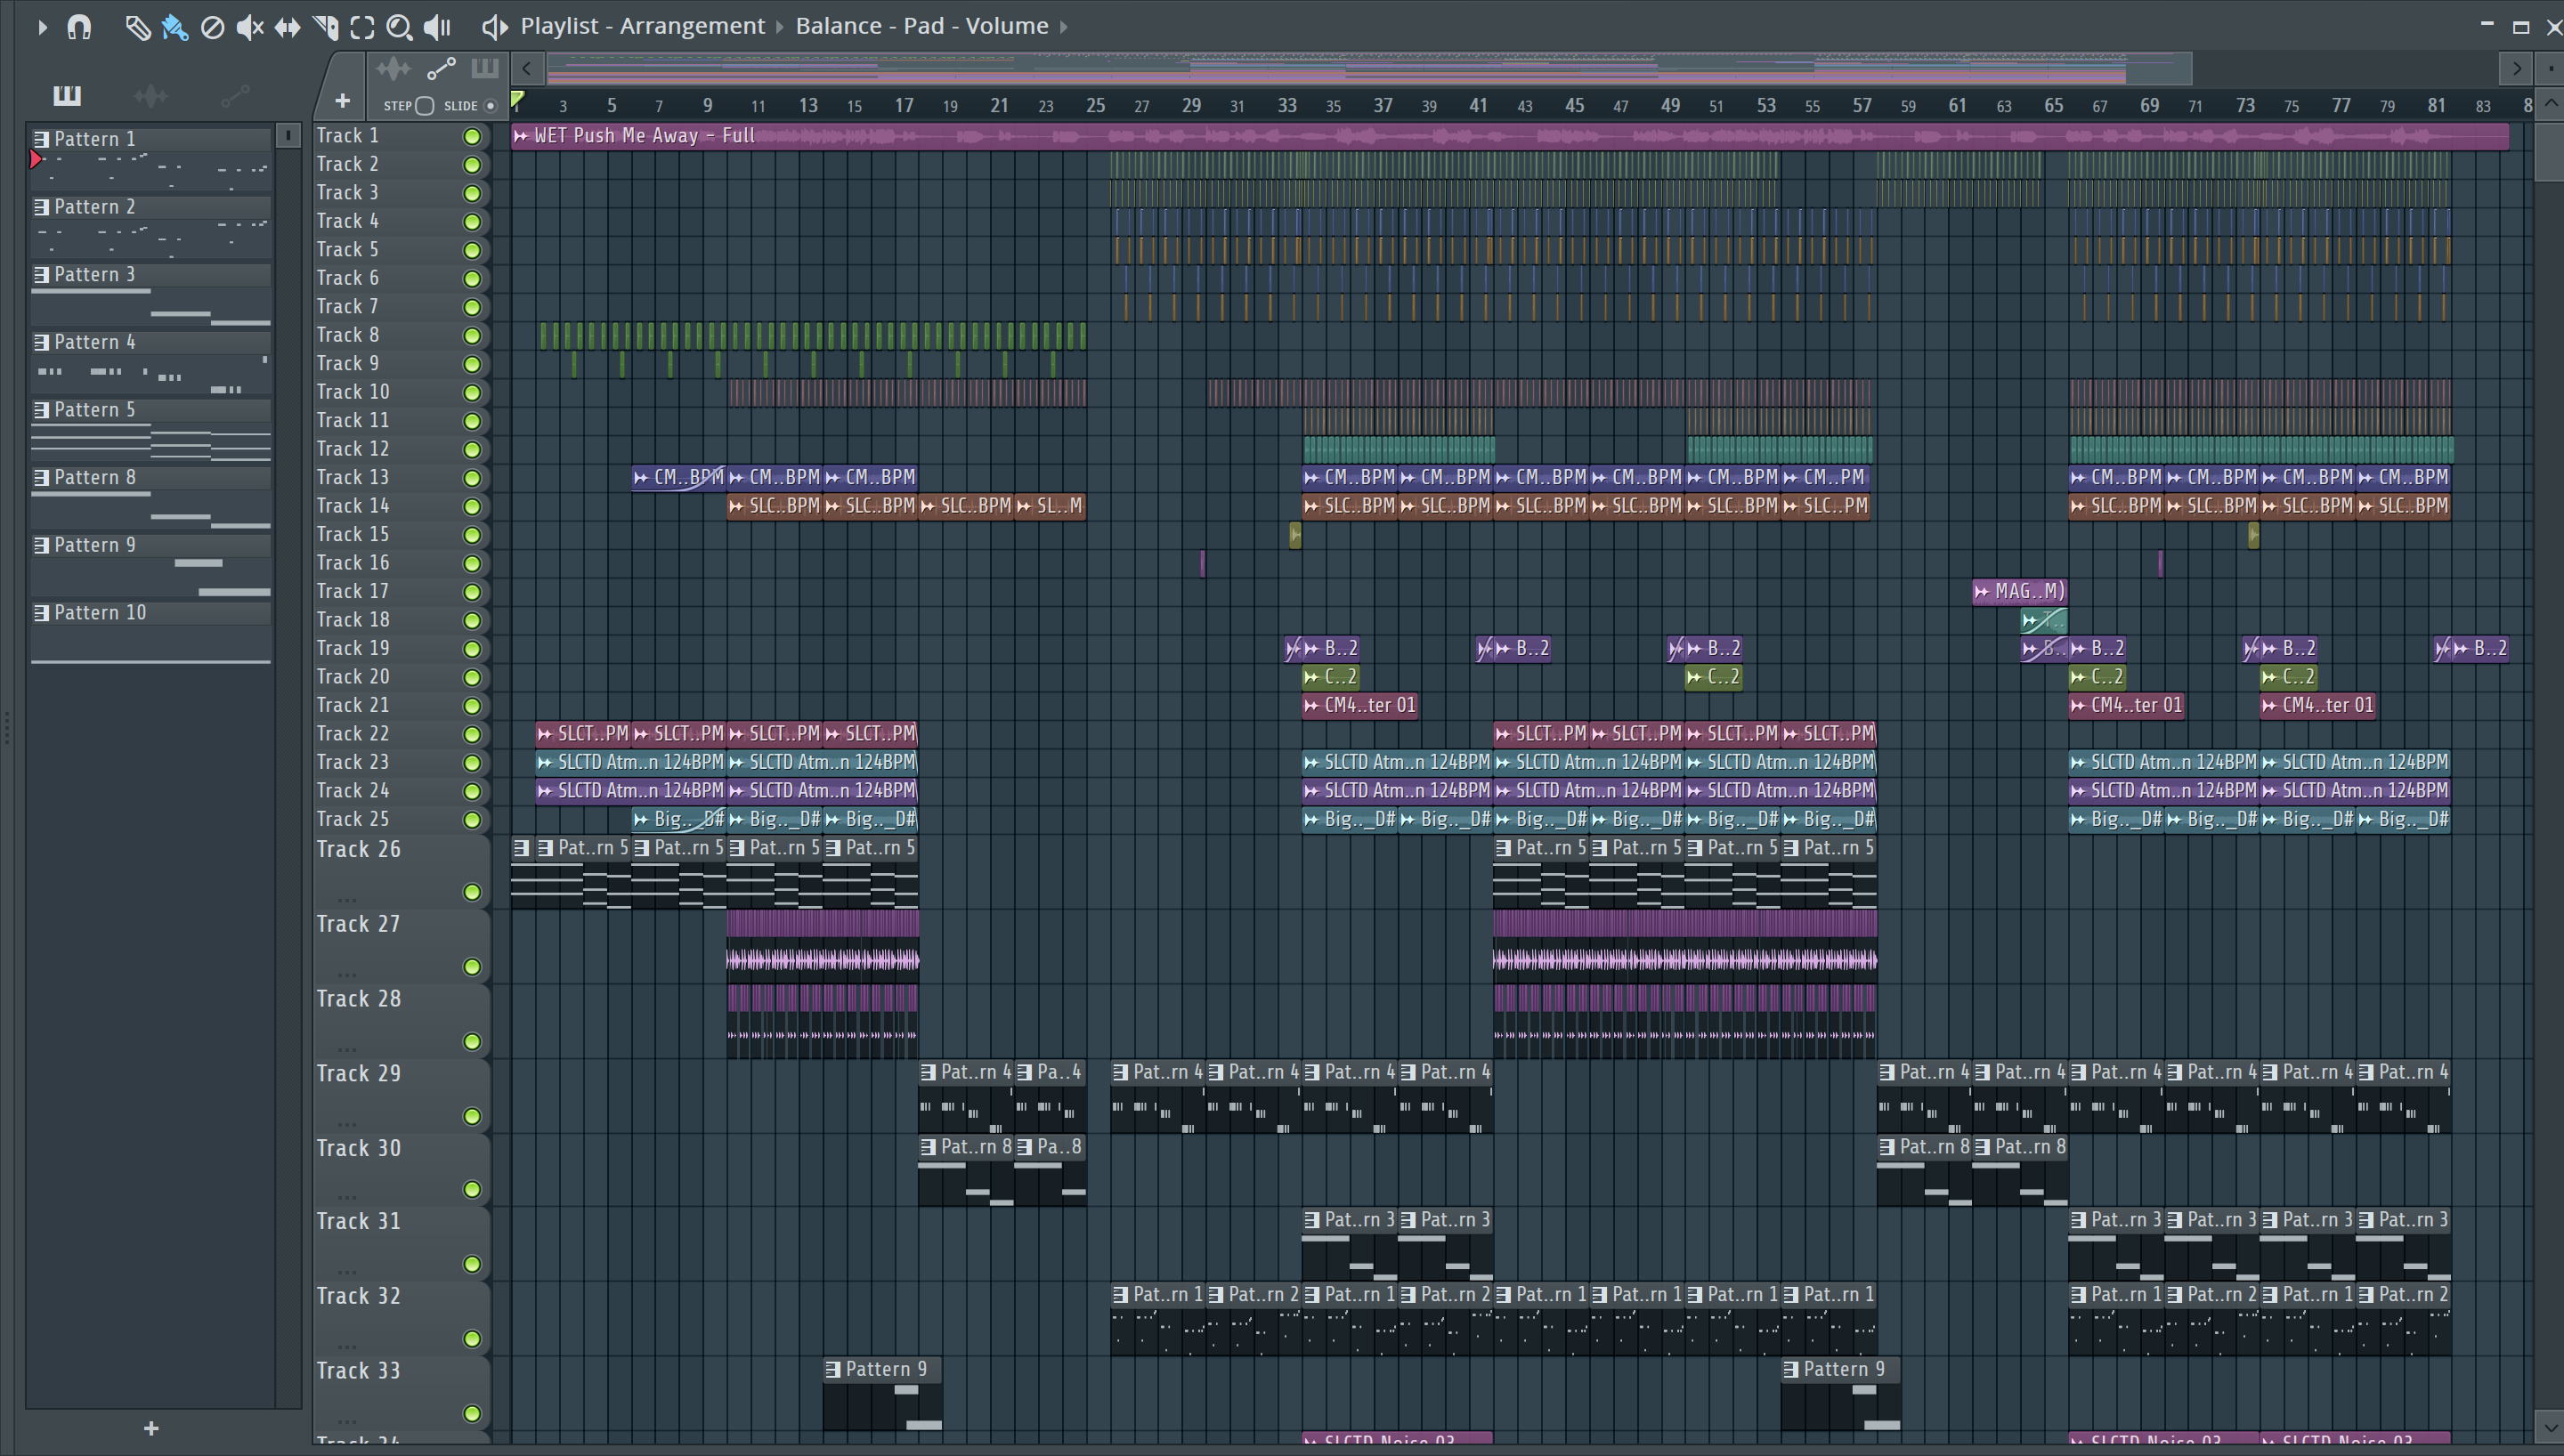
Task: Click the speaker icon before Playlist title
Action: coord(494,27)
